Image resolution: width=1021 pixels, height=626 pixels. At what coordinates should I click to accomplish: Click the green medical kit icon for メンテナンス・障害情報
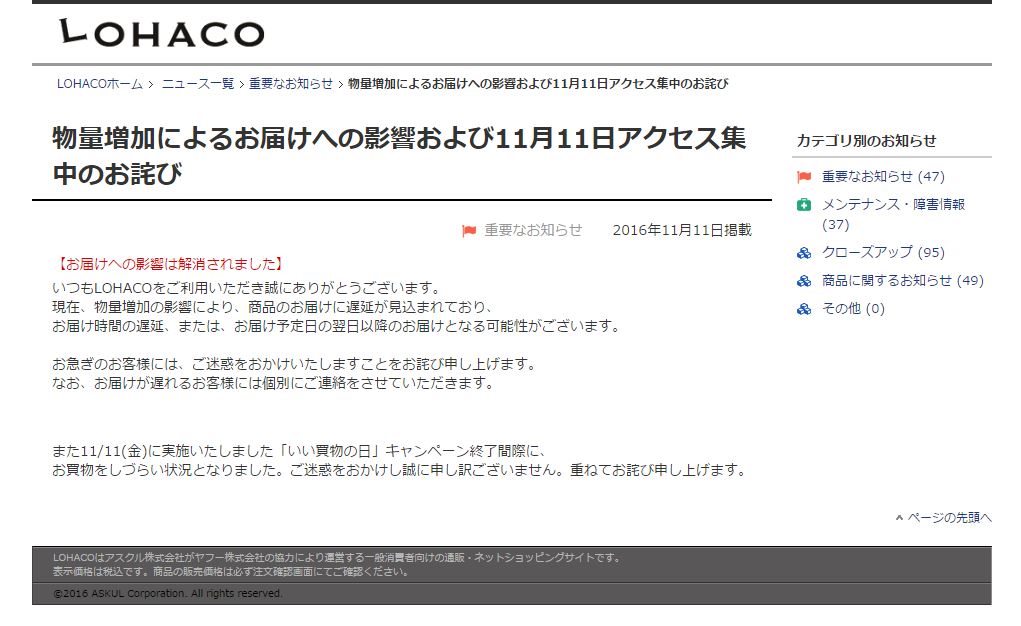click(x=804, y=205)
